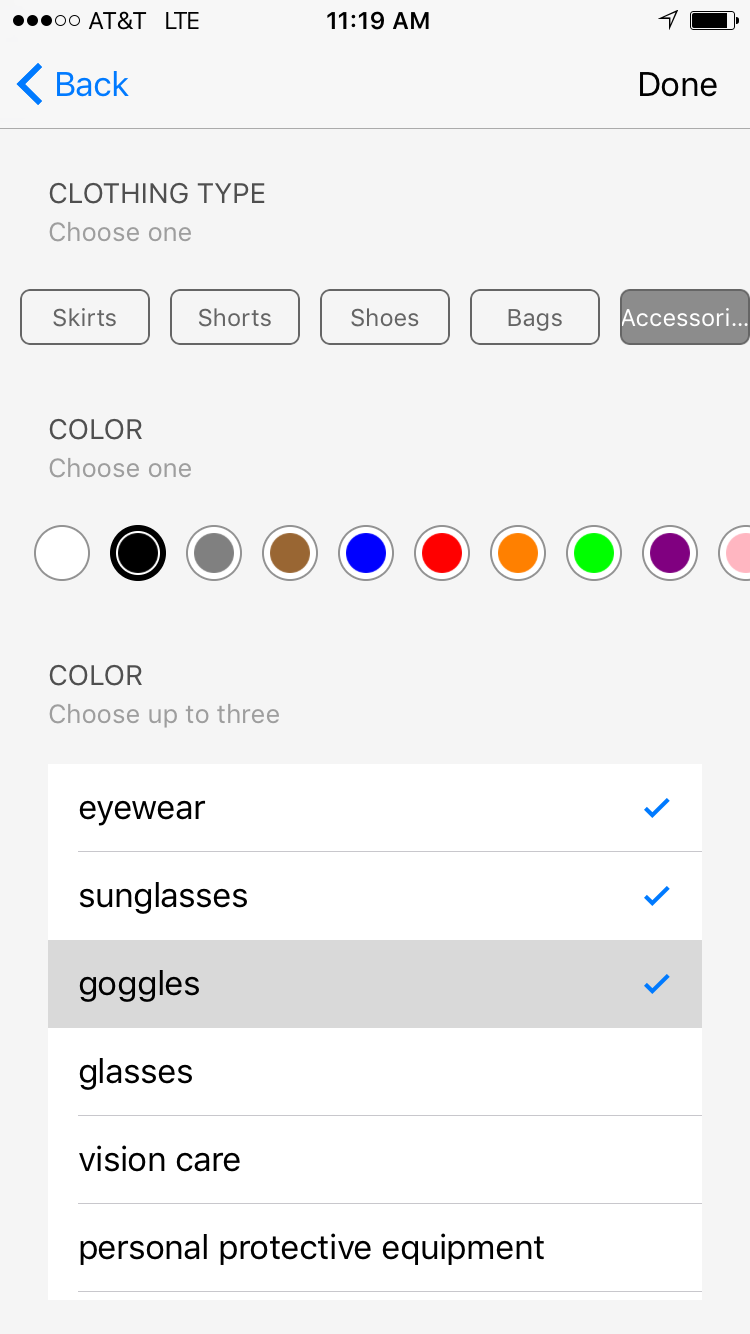This screenshot has width=750, height=1334.
Task: Pick the gray color swatch
Action: [x=214, y=553]
